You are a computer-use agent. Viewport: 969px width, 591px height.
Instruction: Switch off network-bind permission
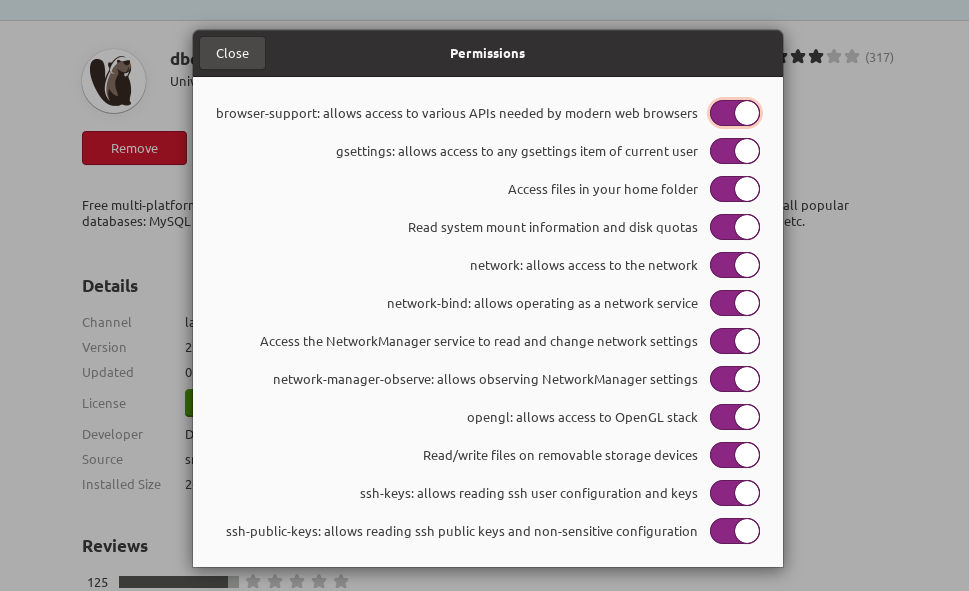tap(735, 303)
